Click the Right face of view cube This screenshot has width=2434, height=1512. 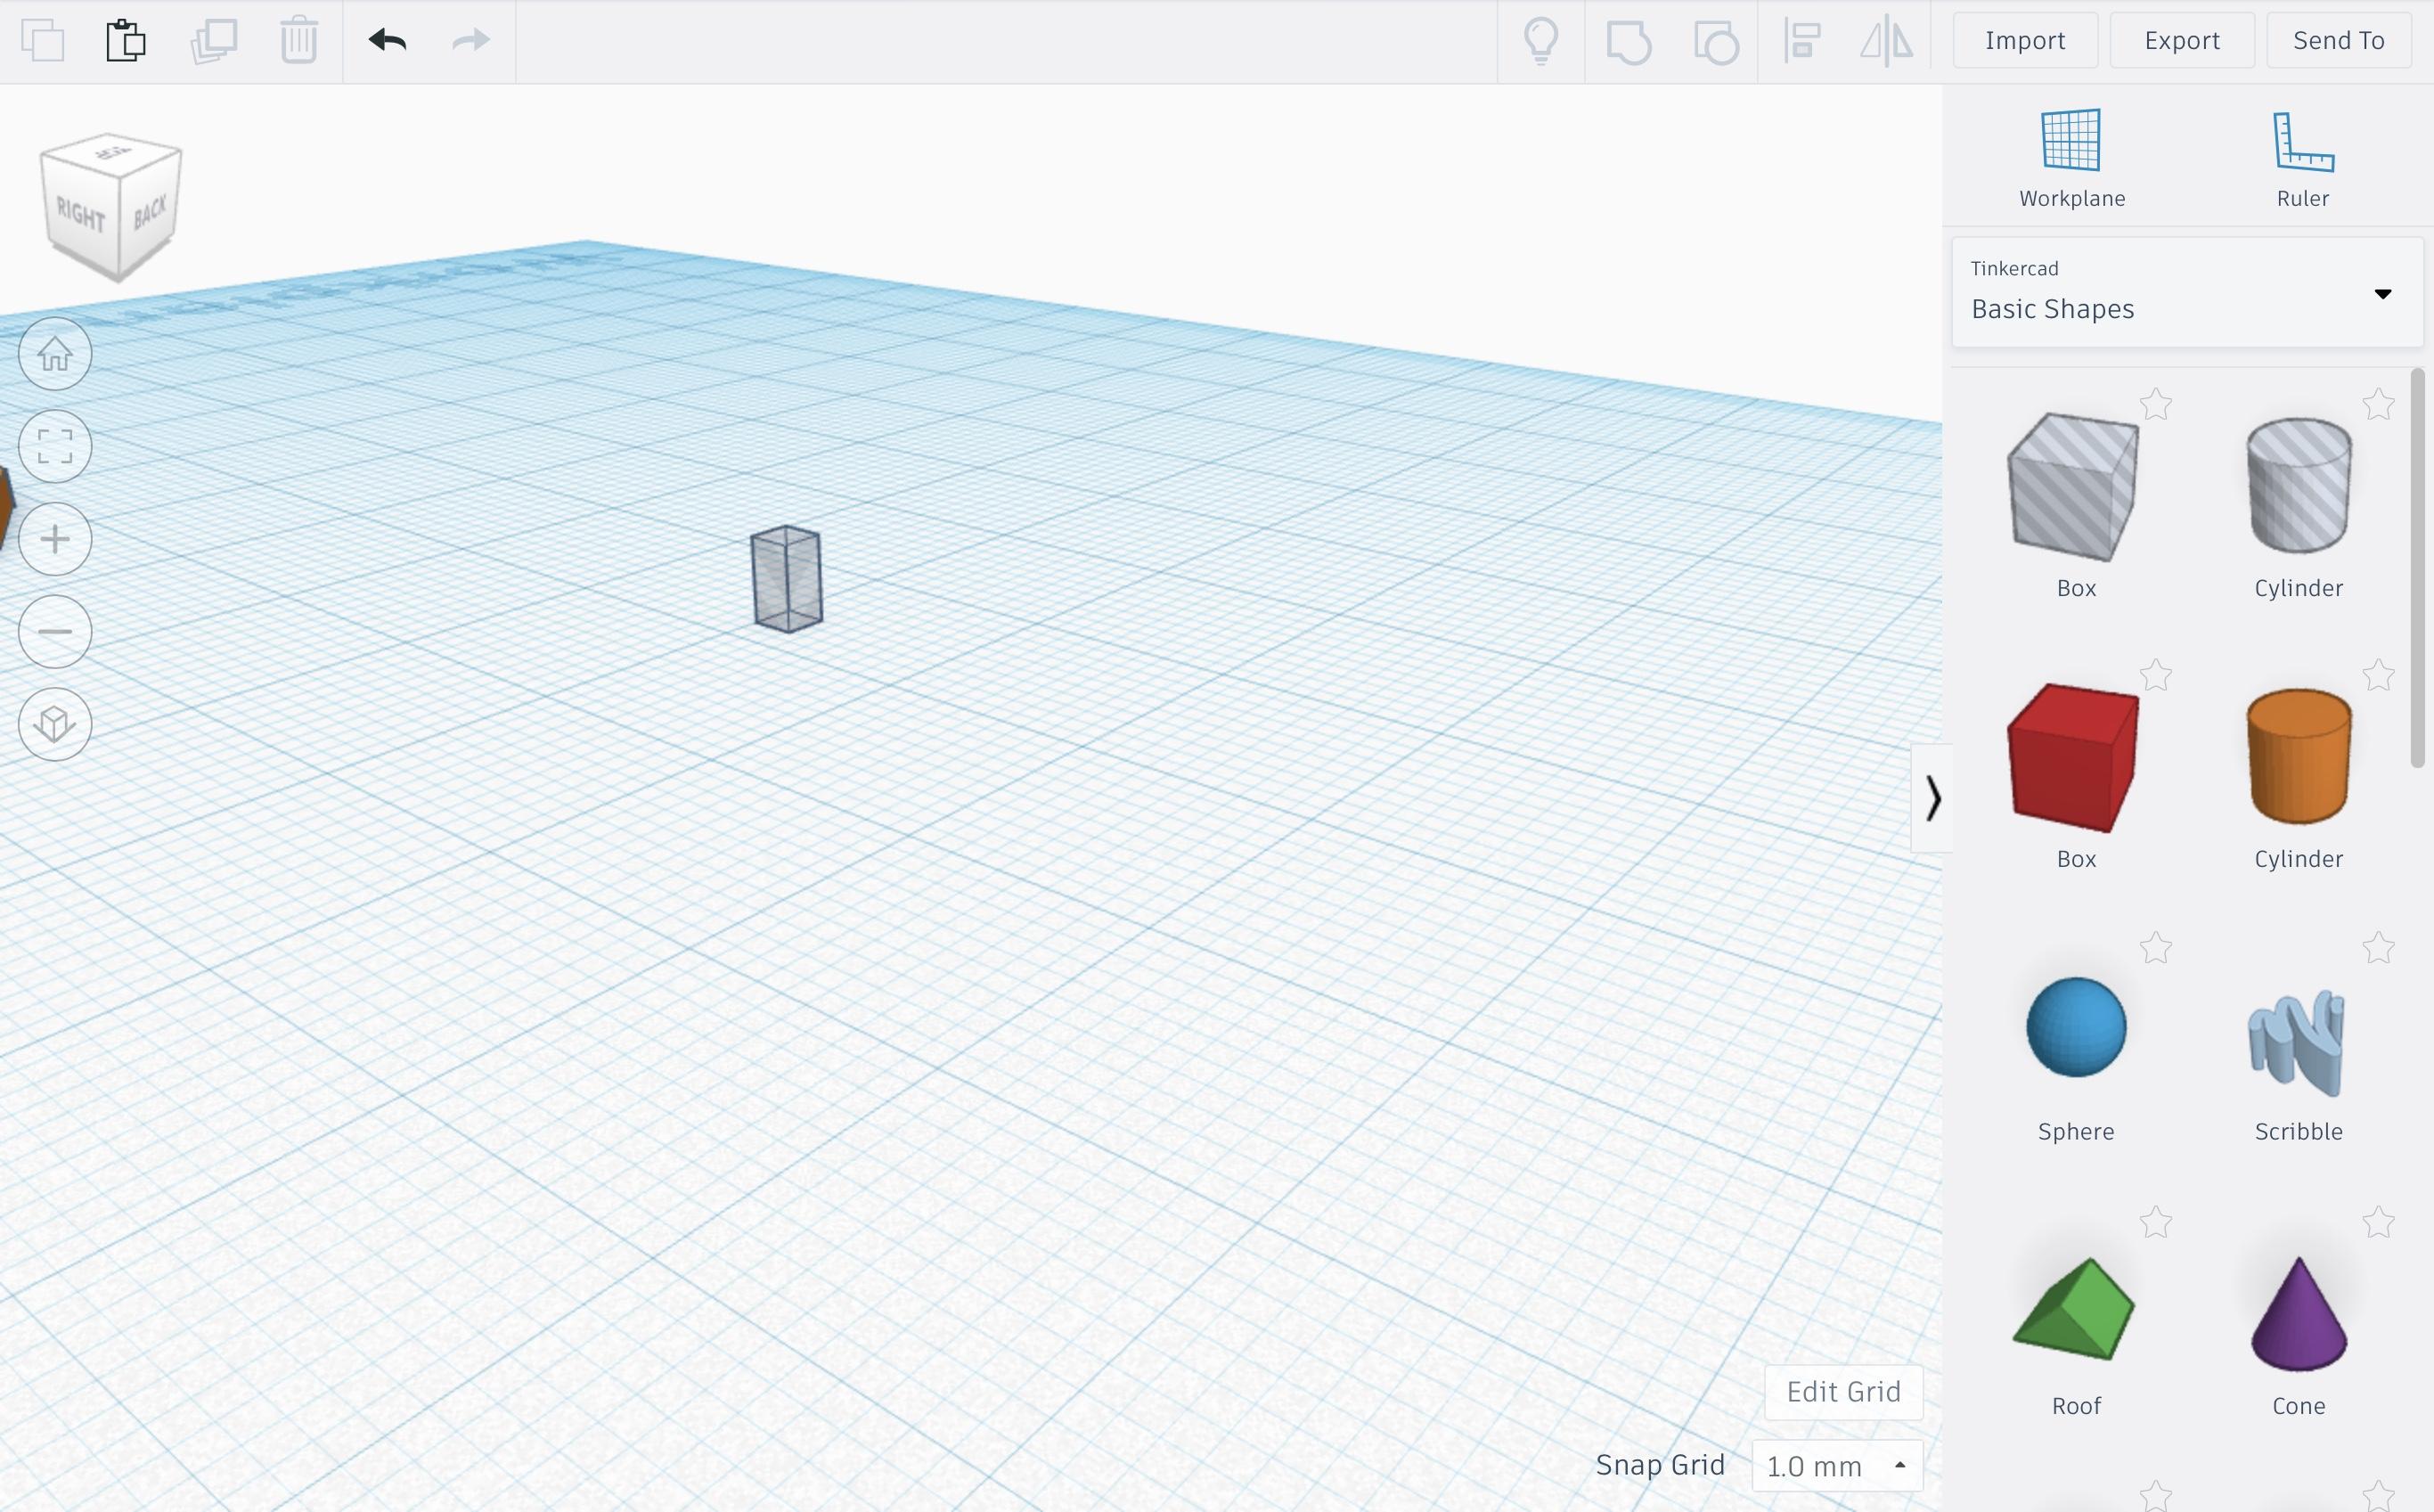[x=80, y=215]
